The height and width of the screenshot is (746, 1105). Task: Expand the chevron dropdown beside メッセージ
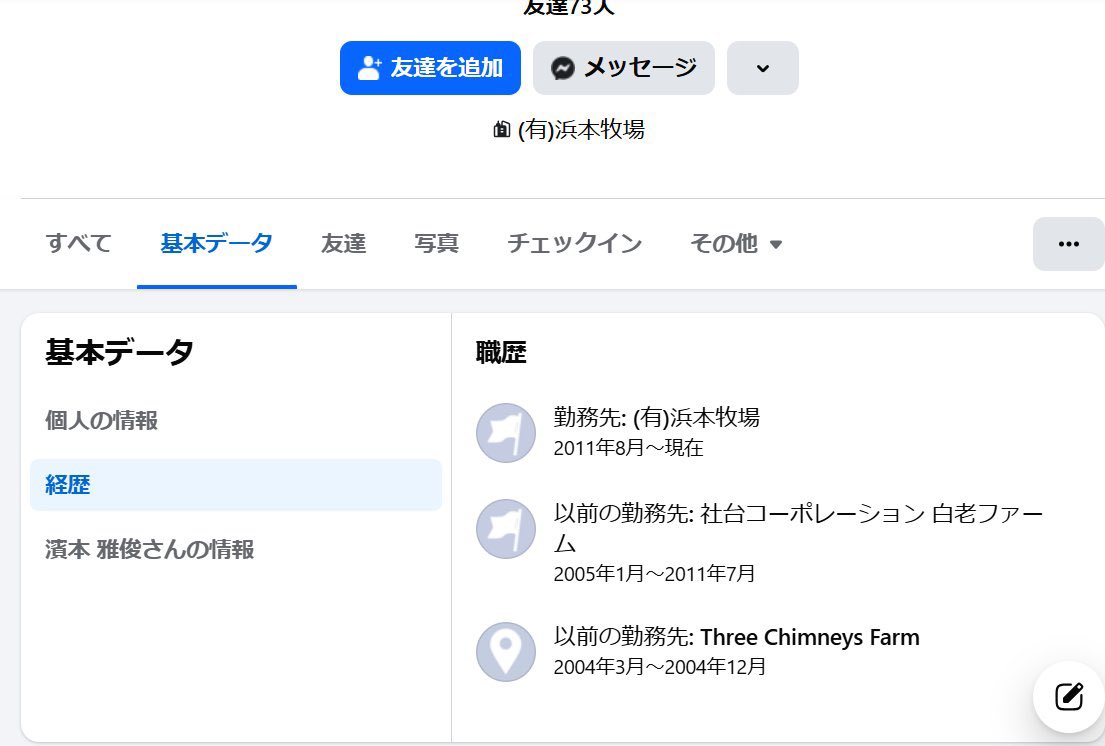click(762, 68)
